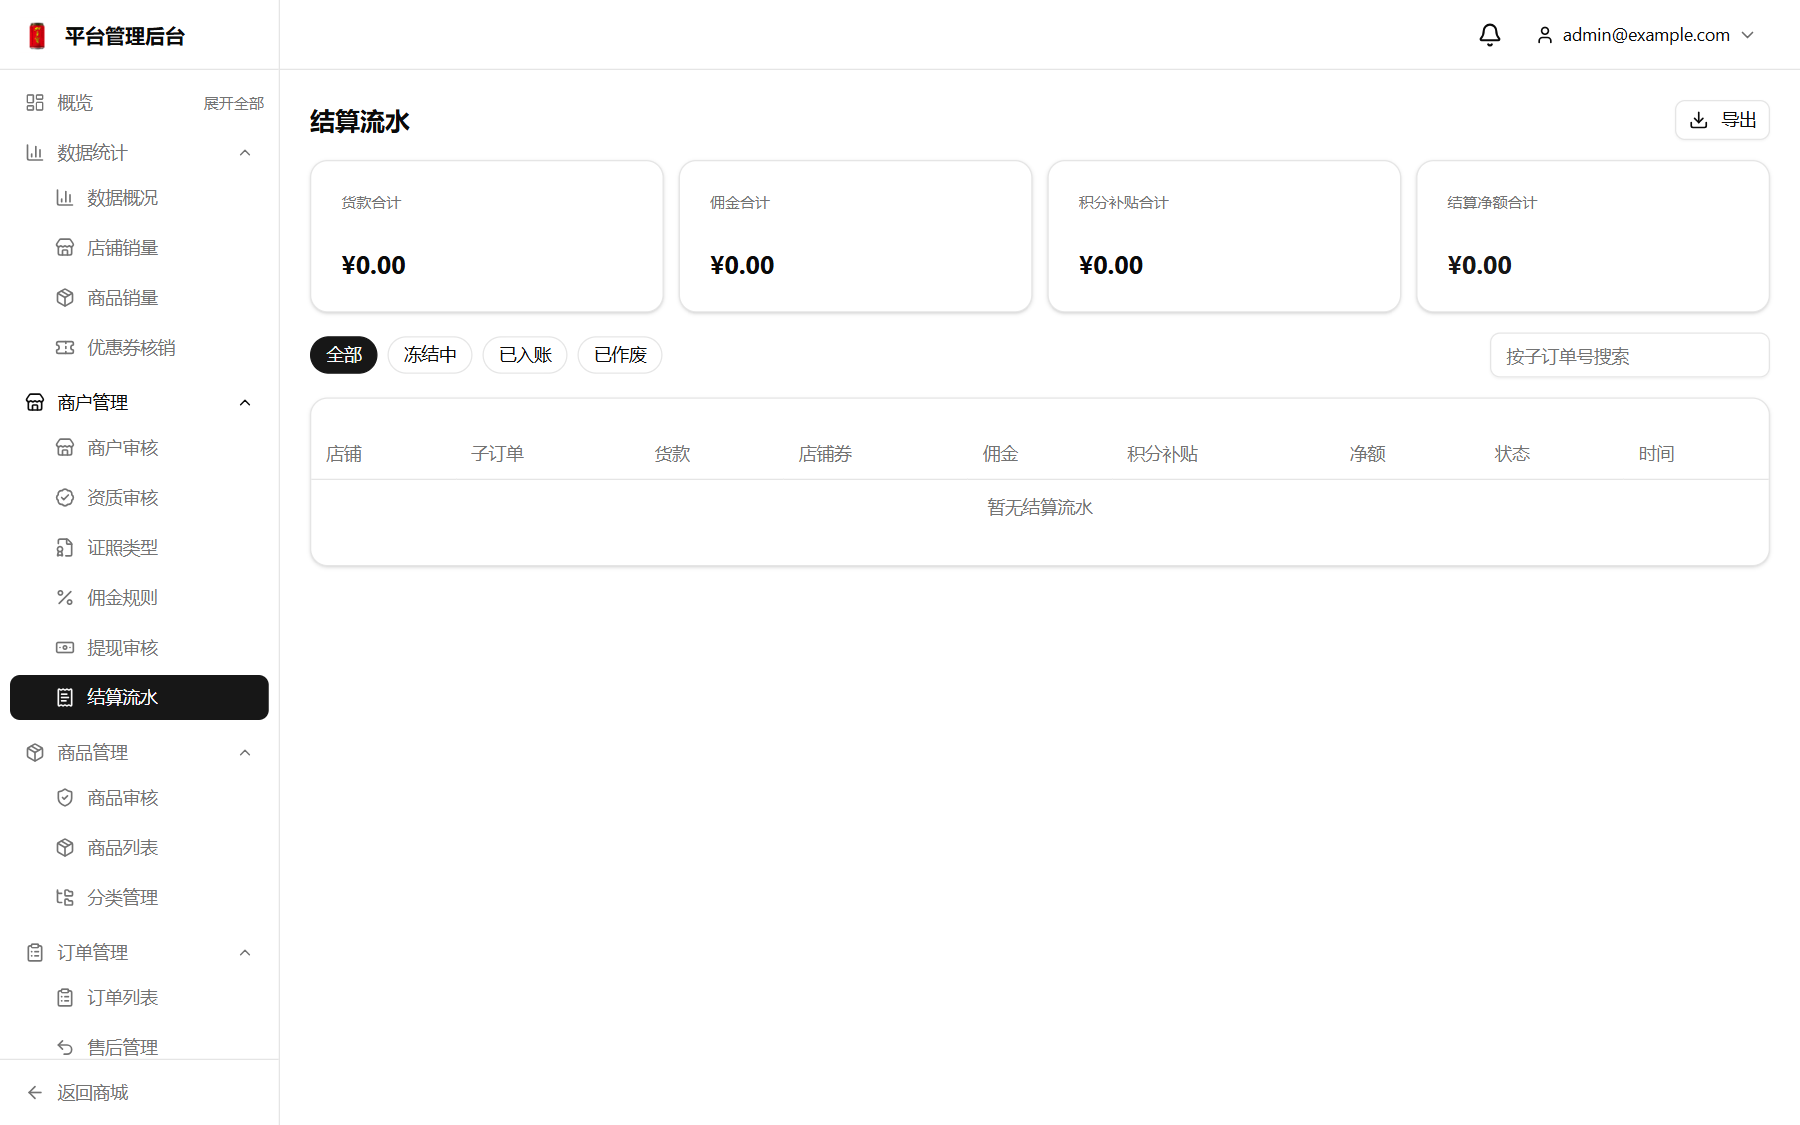This screenshot has width=1800, height=1125.
Task: Focus the 按子订单号搜索 search field
Action: click(1630, 356)
